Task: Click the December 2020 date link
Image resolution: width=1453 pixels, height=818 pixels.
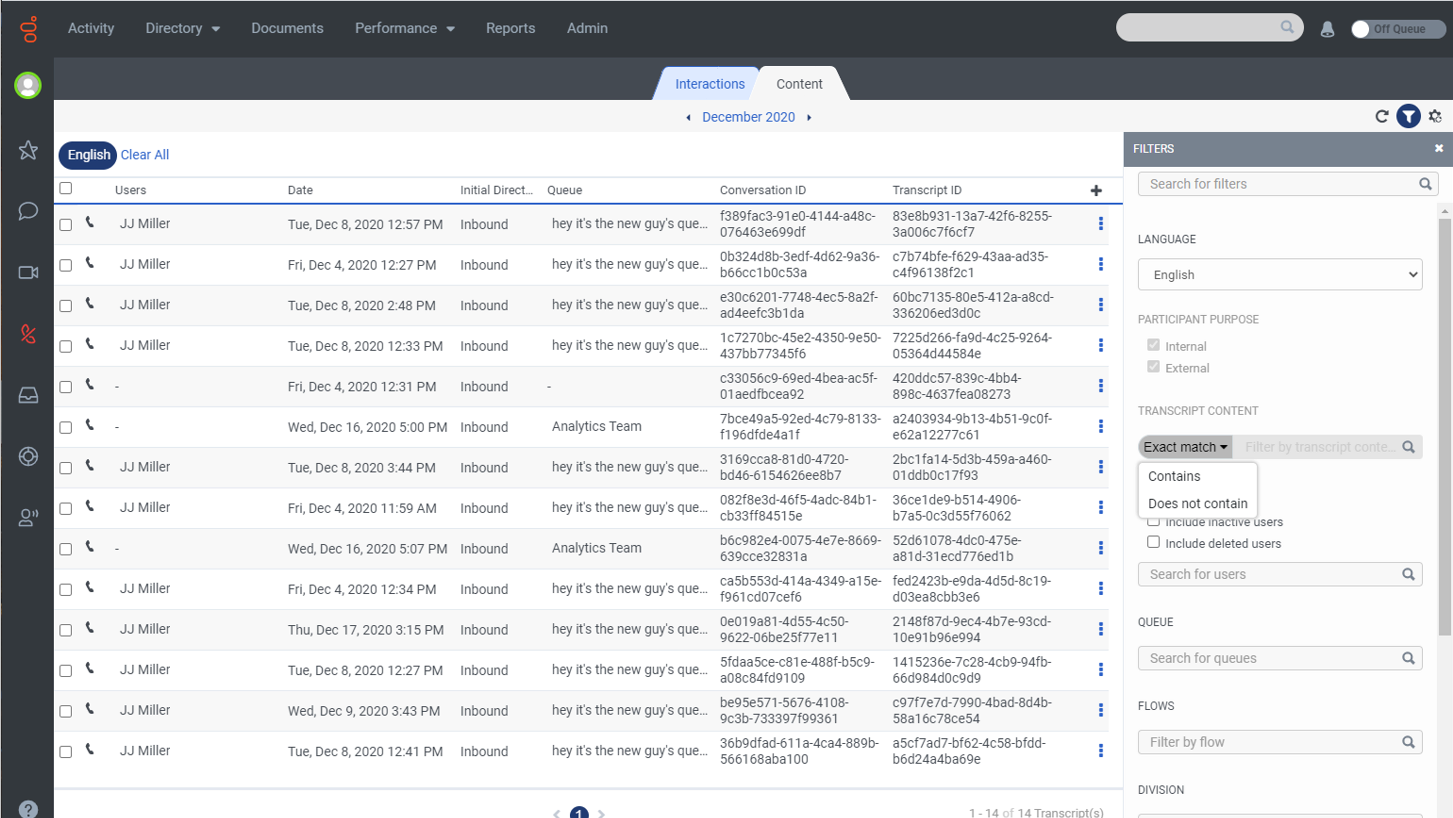Action: tap(748, 117)
